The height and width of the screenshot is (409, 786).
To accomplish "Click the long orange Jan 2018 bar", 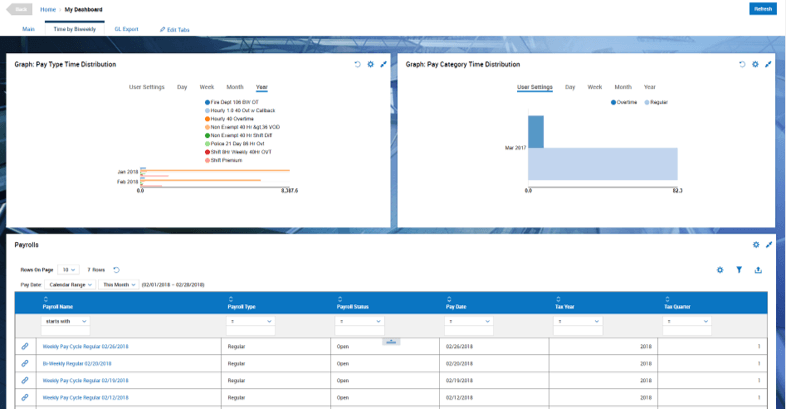I will tap(216, 170).
